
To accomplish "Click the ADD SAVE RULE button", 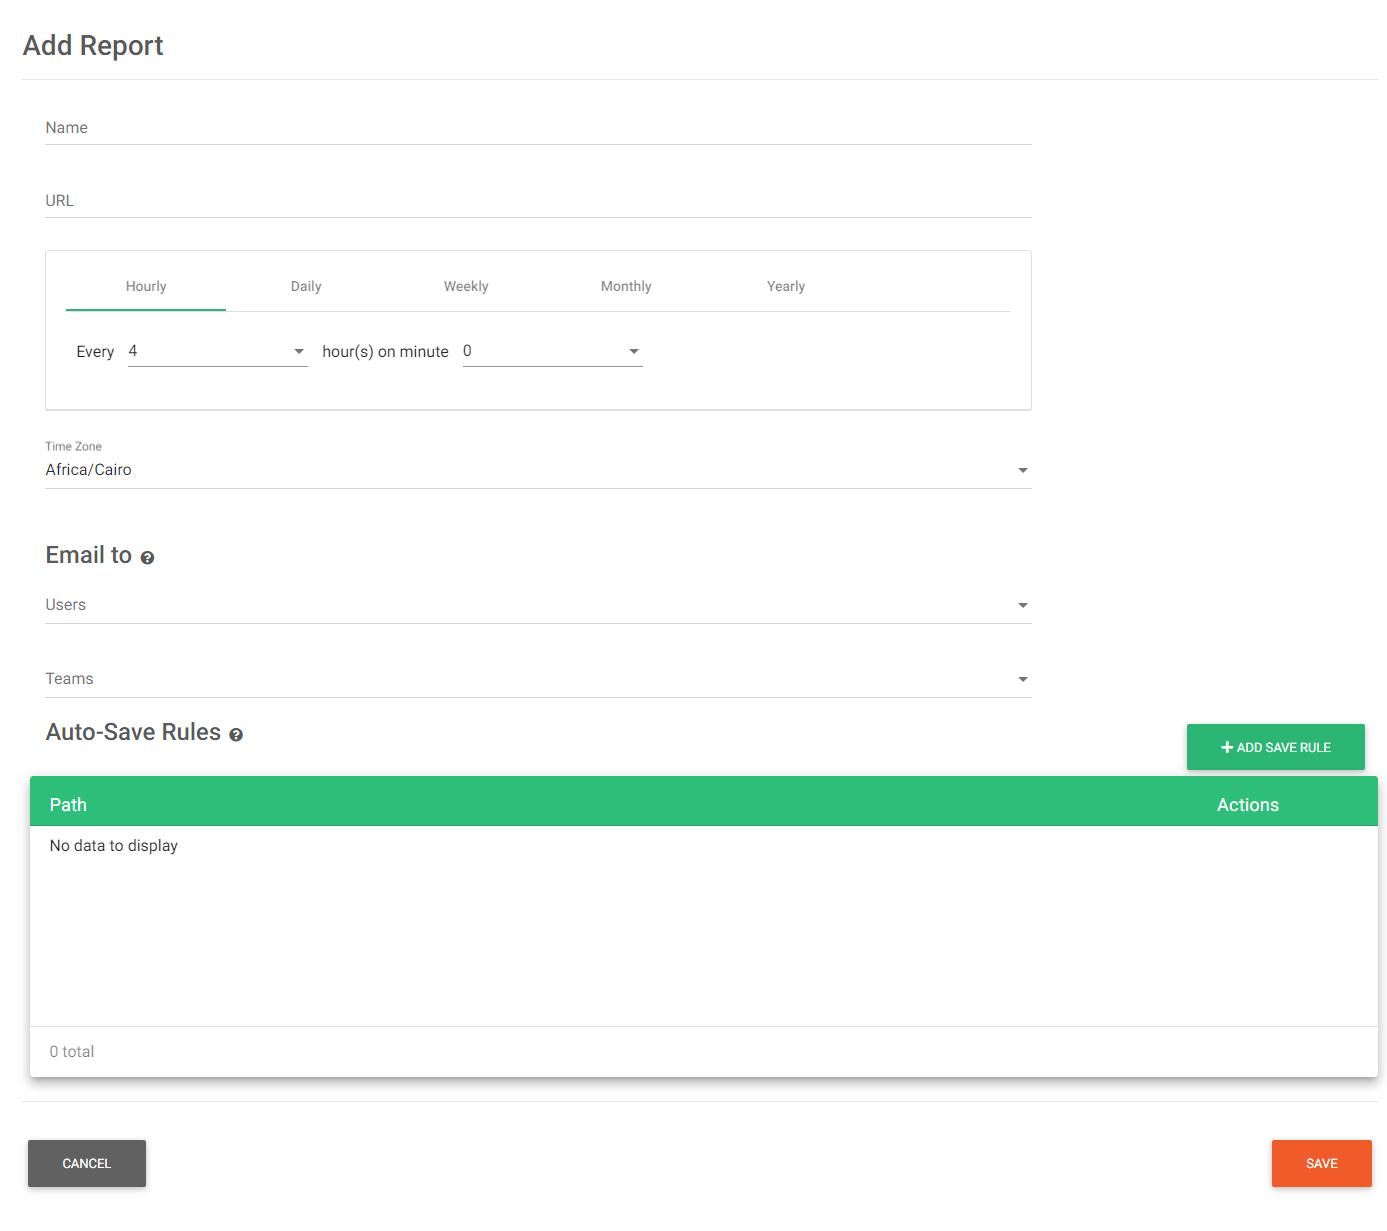I will [1276, 747].
